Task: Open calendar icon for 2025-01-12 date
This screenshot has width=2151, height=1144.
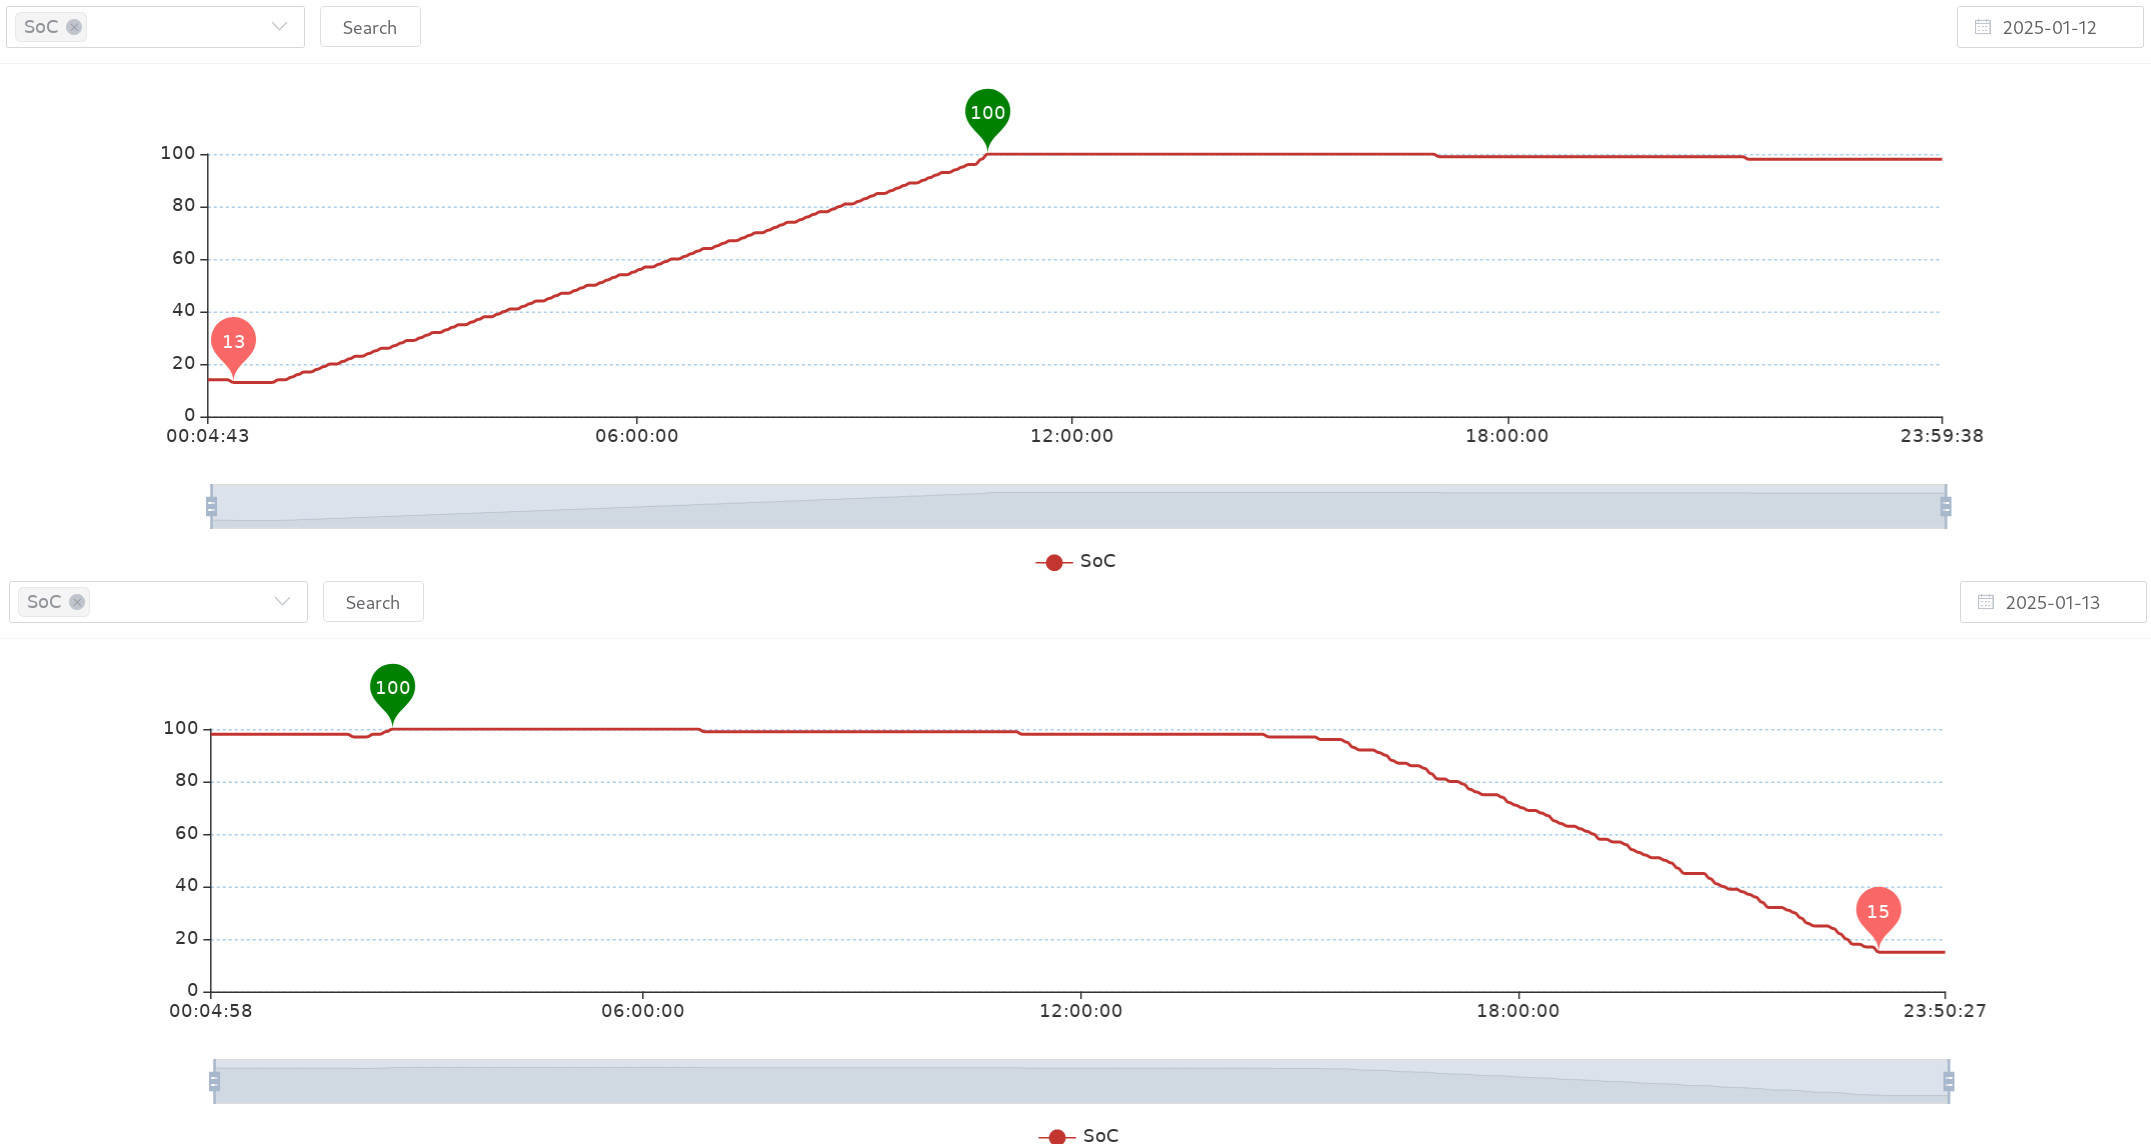Action: tap(1982, 27)
